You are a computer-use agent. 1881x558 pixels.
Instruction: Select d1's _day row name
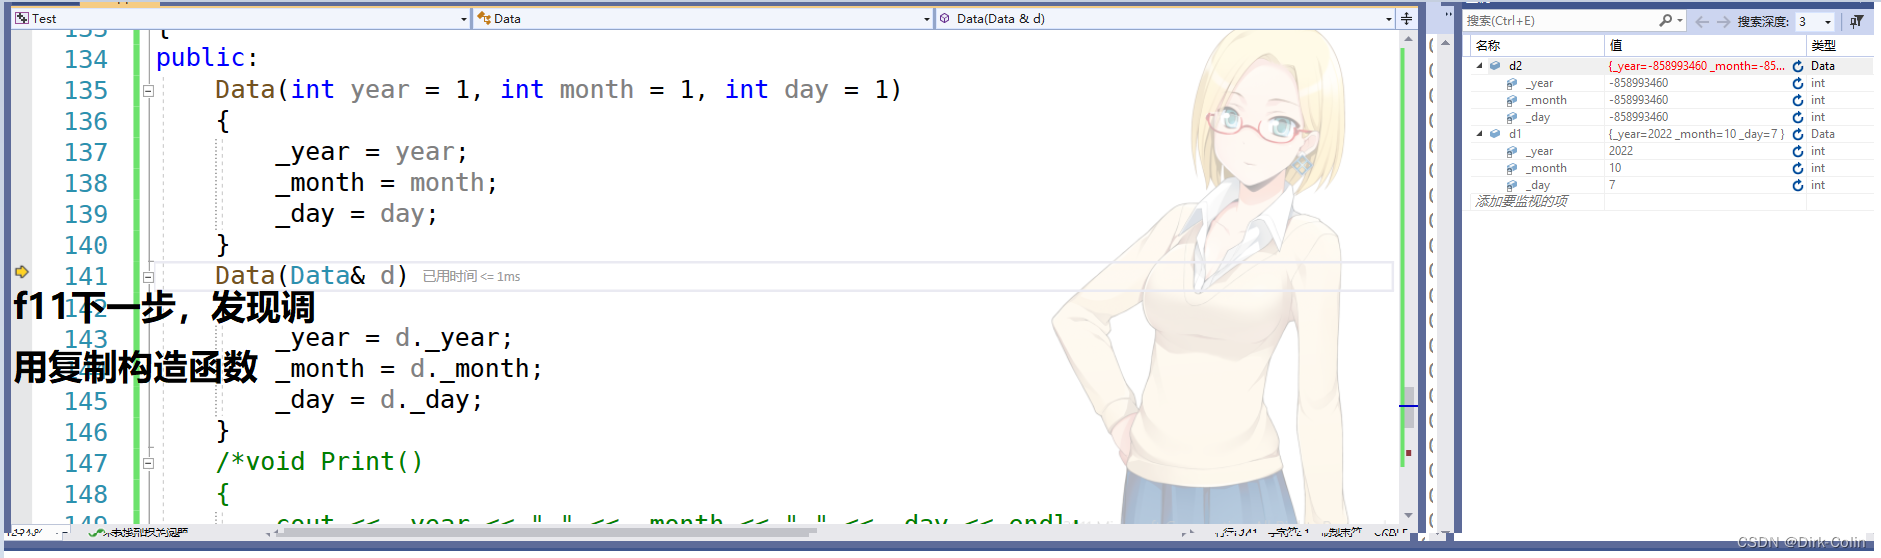click(x=1538, y=185)
